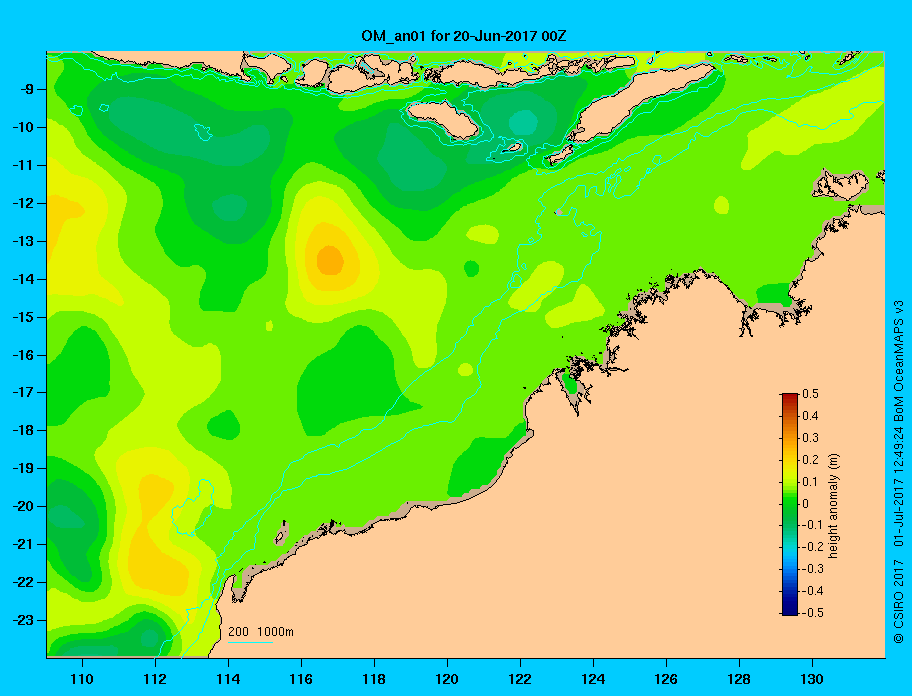Select longitude label 126
This screenshot has width=912, height=696.
pyautogui.click(x=666, y=679)
